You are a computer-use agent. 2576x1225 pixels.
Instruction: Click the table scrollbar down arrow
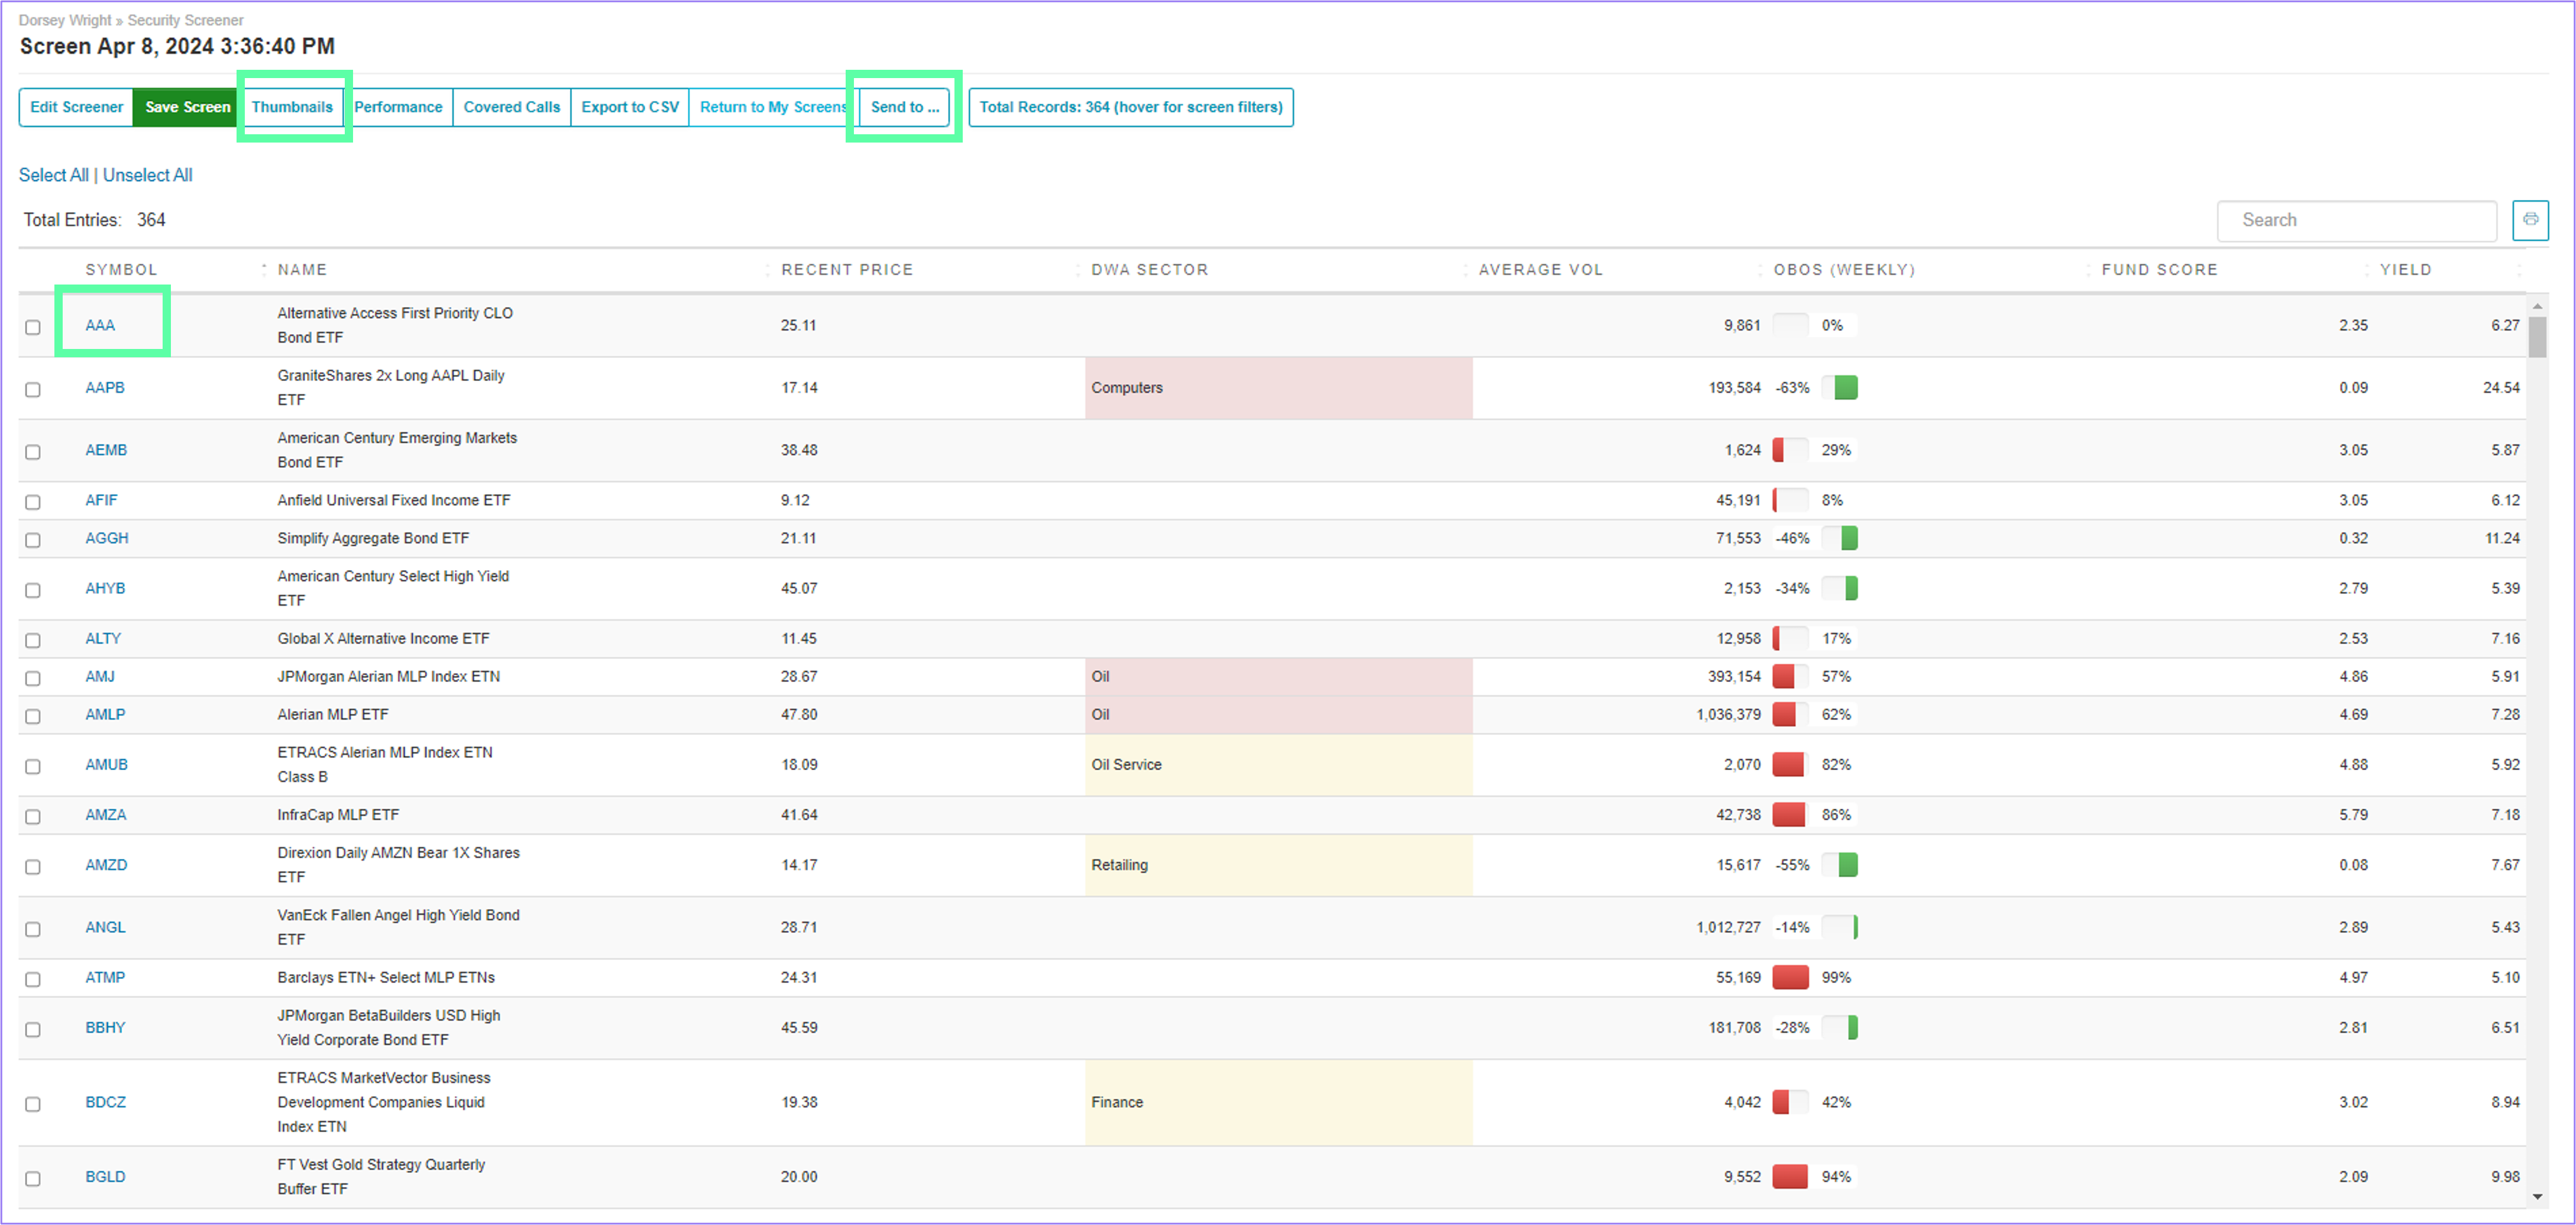2537,1197
